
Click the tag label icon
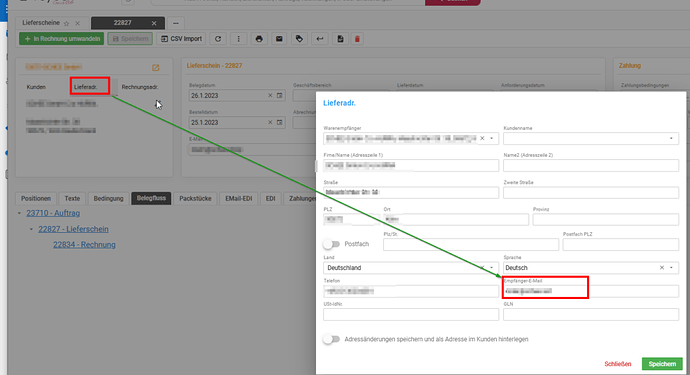[299, 39]
